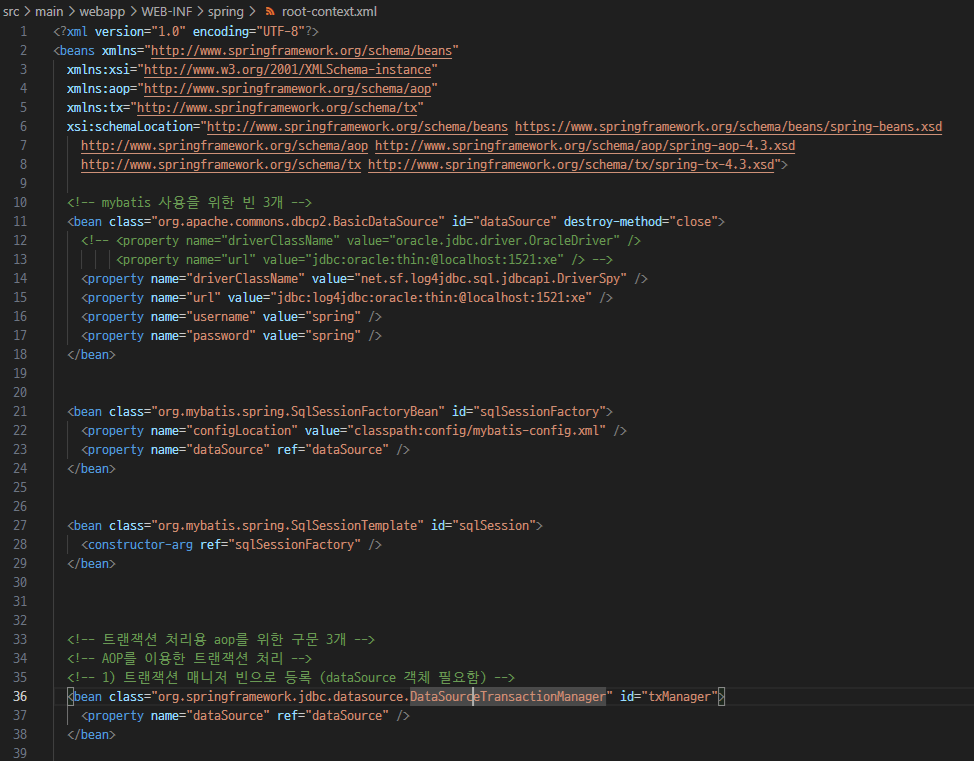
Task: Click 'configLocation' property name
Action: click(242, 431)
